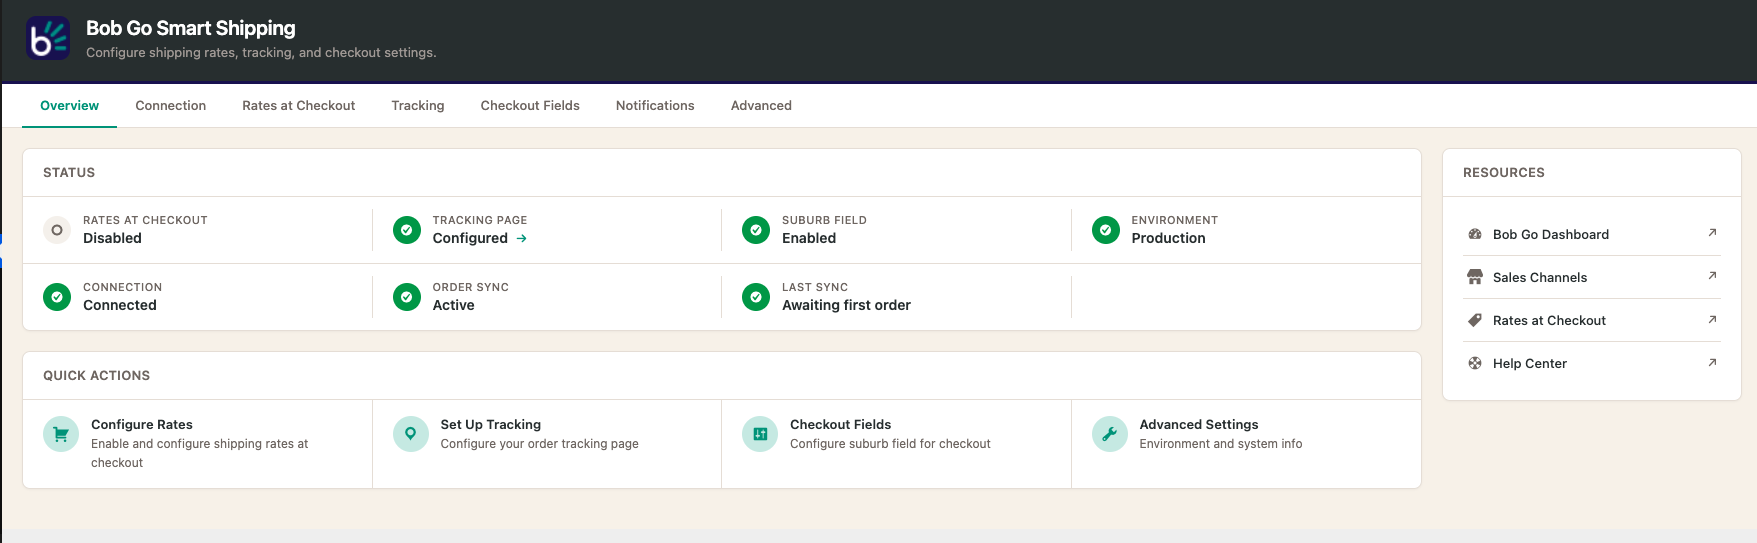Click the 'Connected' status text
Viewport: 1757px width, 543px height.
[x=120, y=305]
